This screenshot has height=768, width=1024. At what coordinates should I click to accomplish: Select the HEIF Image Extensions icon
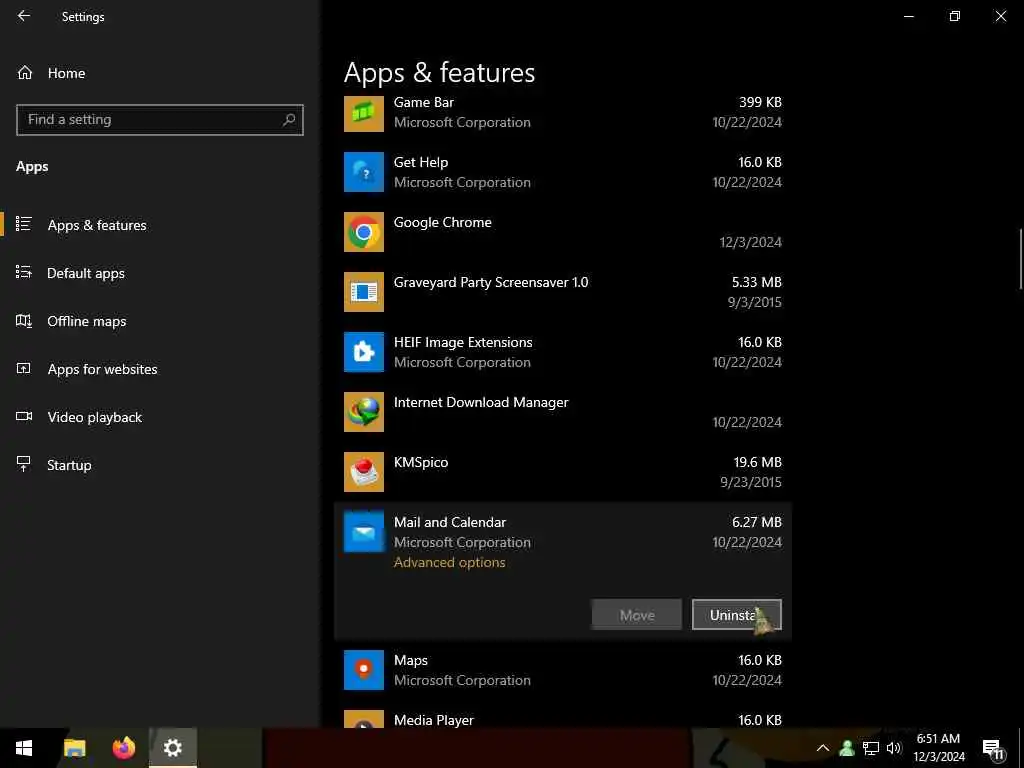(364, 352)
